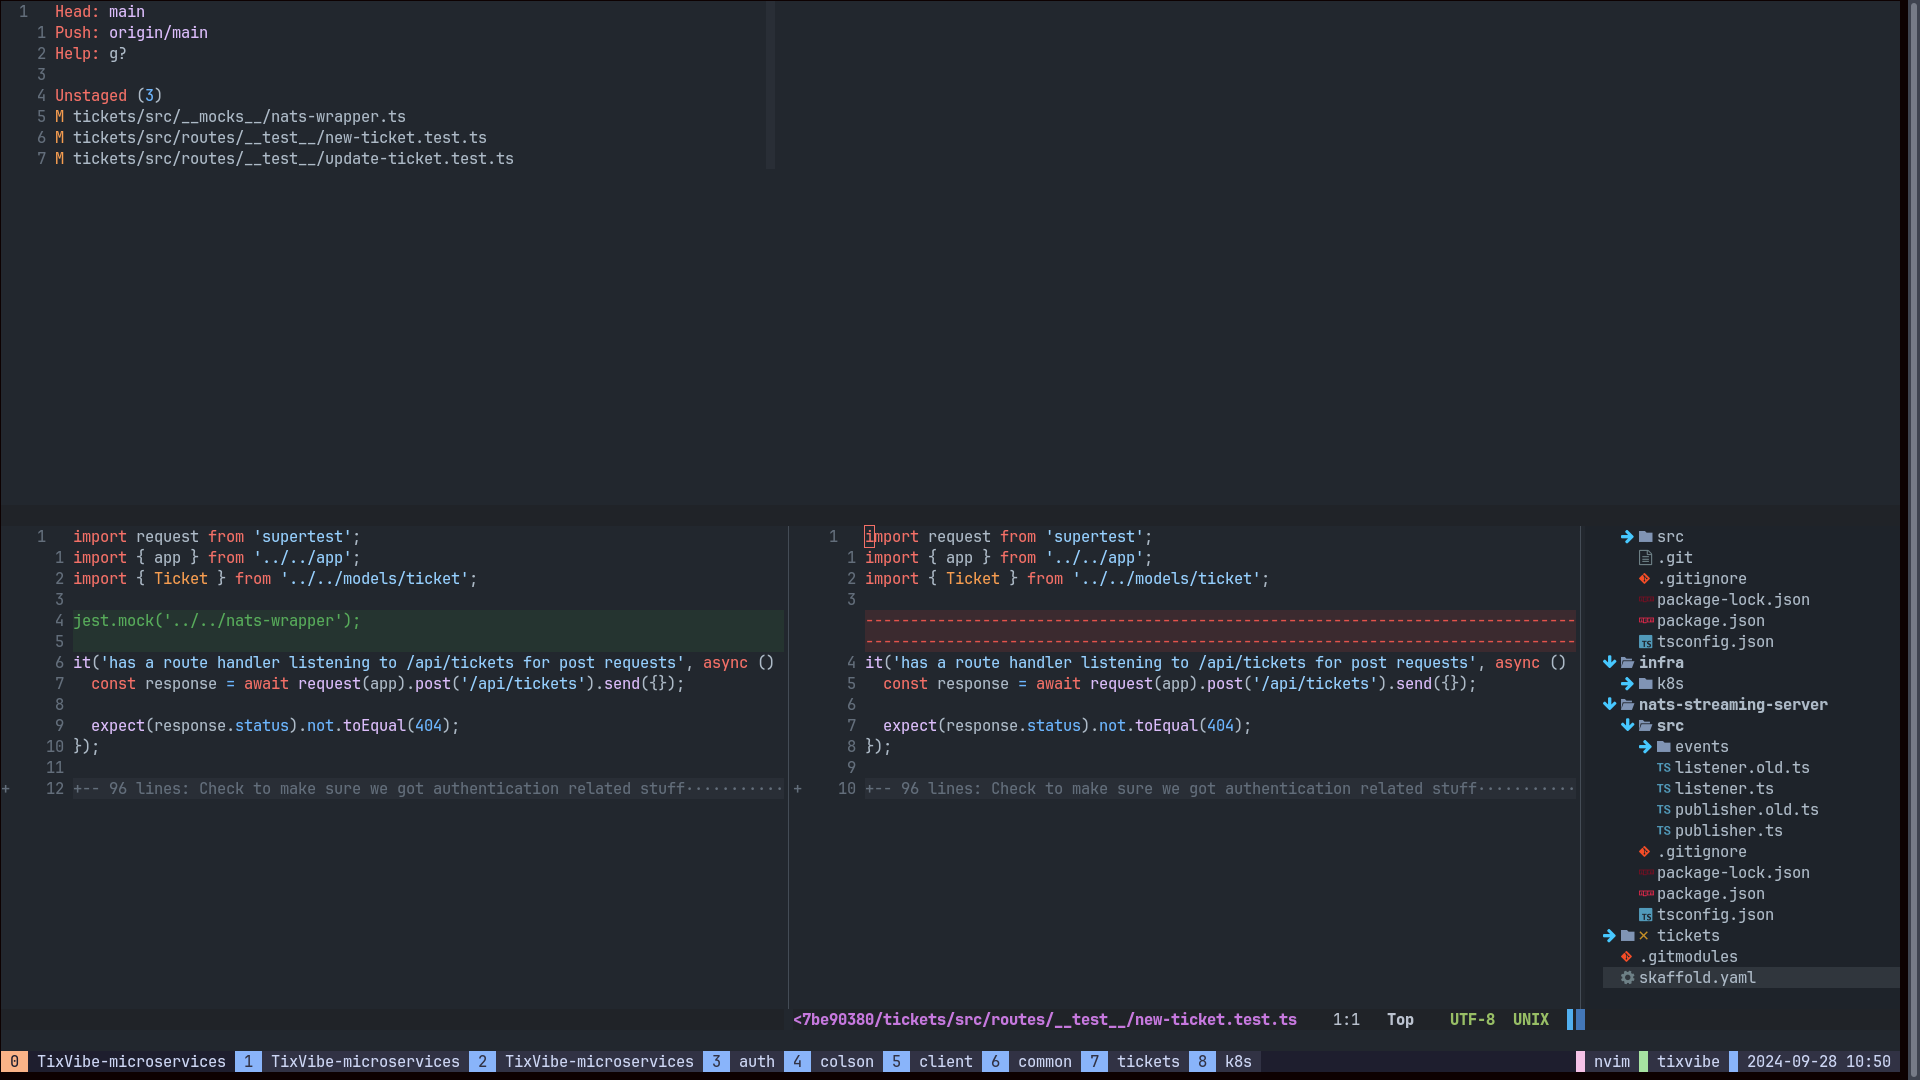Click the document icon next to .git

pos(1645,558)
